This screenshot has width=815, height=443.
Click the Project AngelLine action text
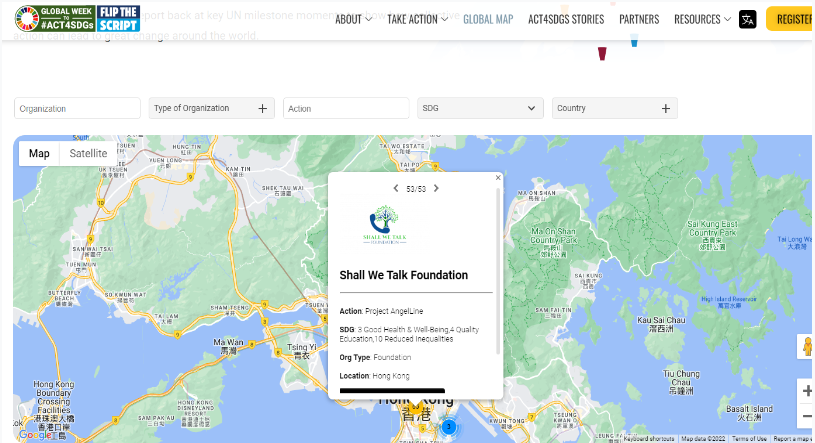(394, 311)
